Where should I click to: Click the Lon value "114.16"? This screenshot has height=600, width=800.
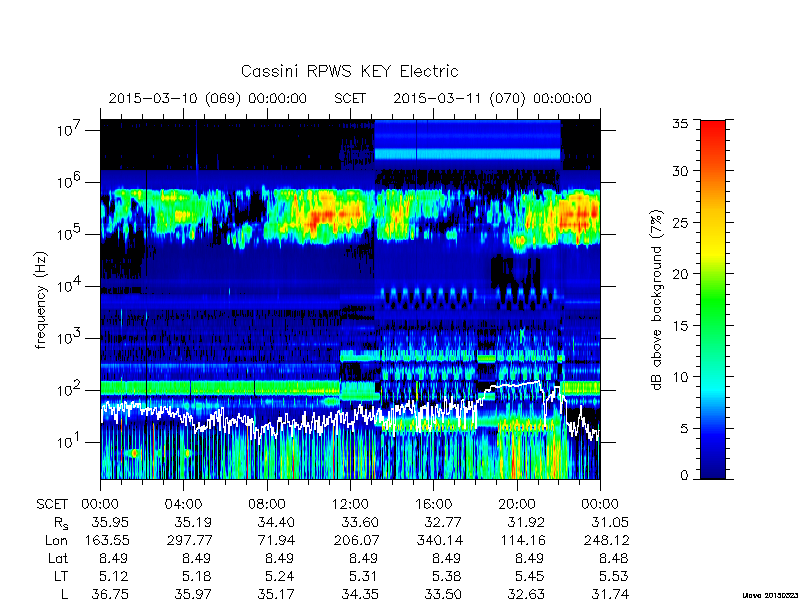(x=522, y=540)
